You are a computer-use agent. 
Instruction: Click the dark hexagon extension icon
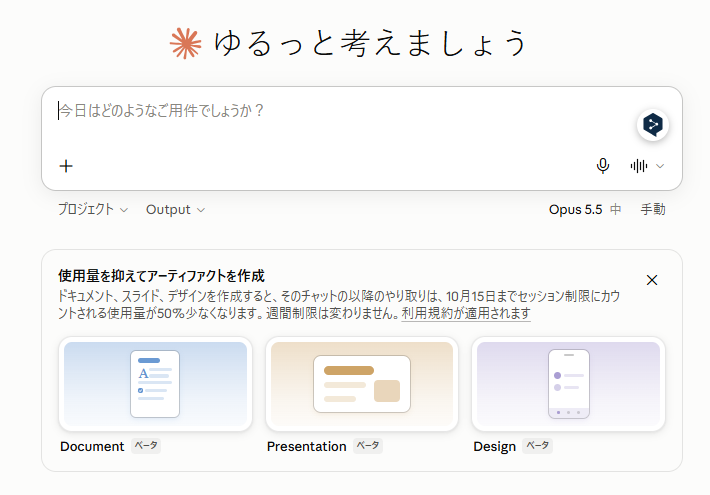tap(653, 125)
